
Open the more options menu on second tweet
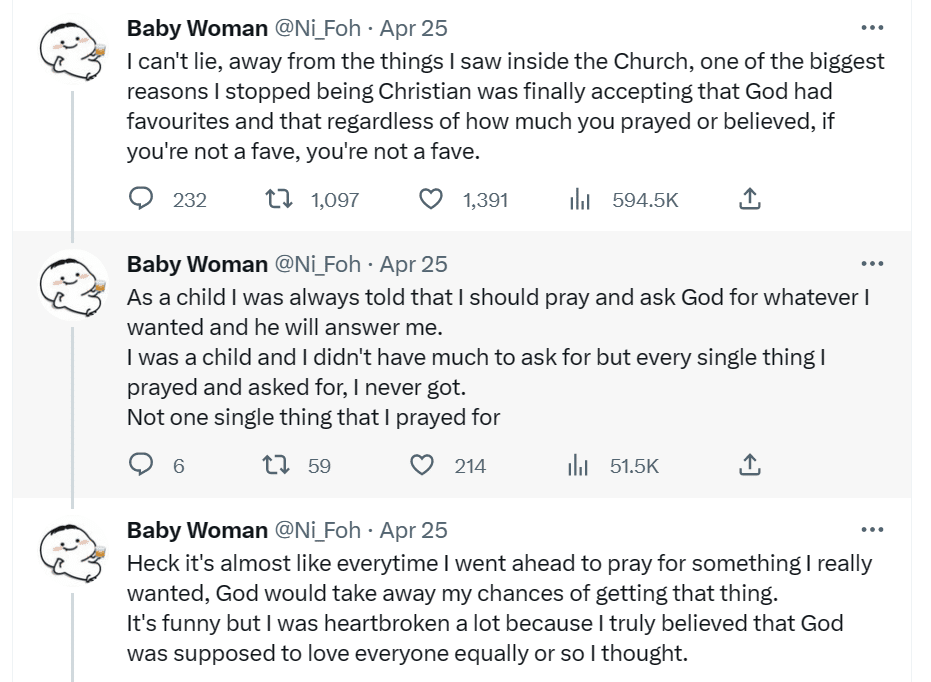872,263
